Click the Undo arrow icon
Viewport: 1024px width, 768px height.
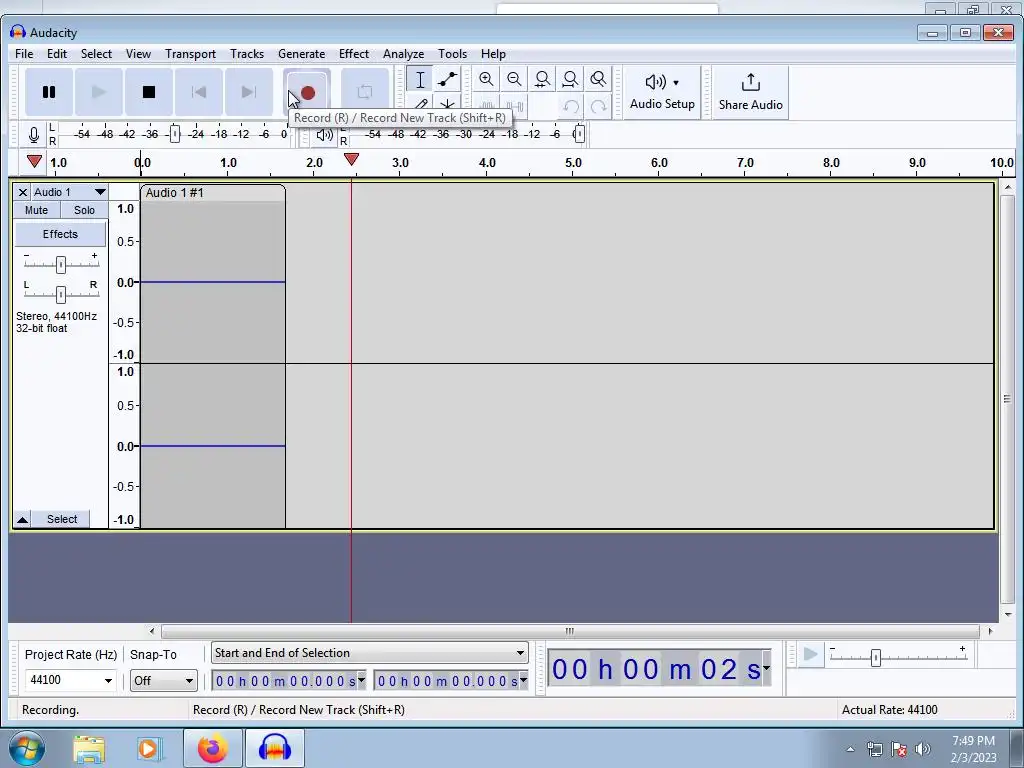click(571, 107)
